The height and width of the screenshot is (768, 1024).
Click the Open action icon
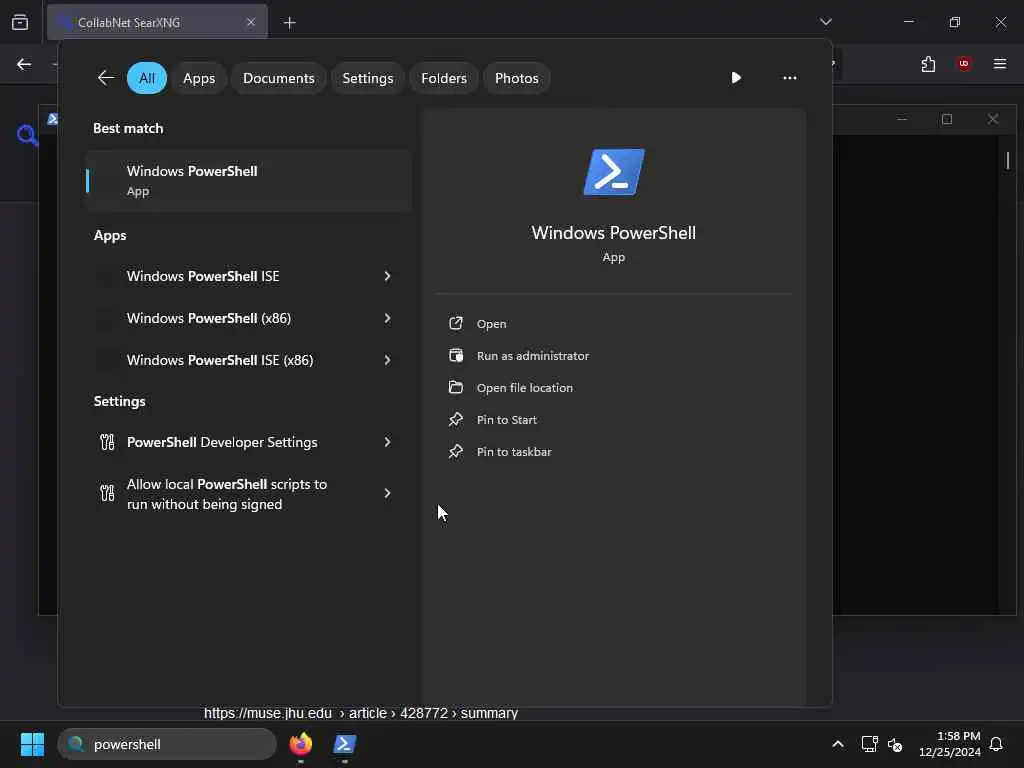pos(456,323)
